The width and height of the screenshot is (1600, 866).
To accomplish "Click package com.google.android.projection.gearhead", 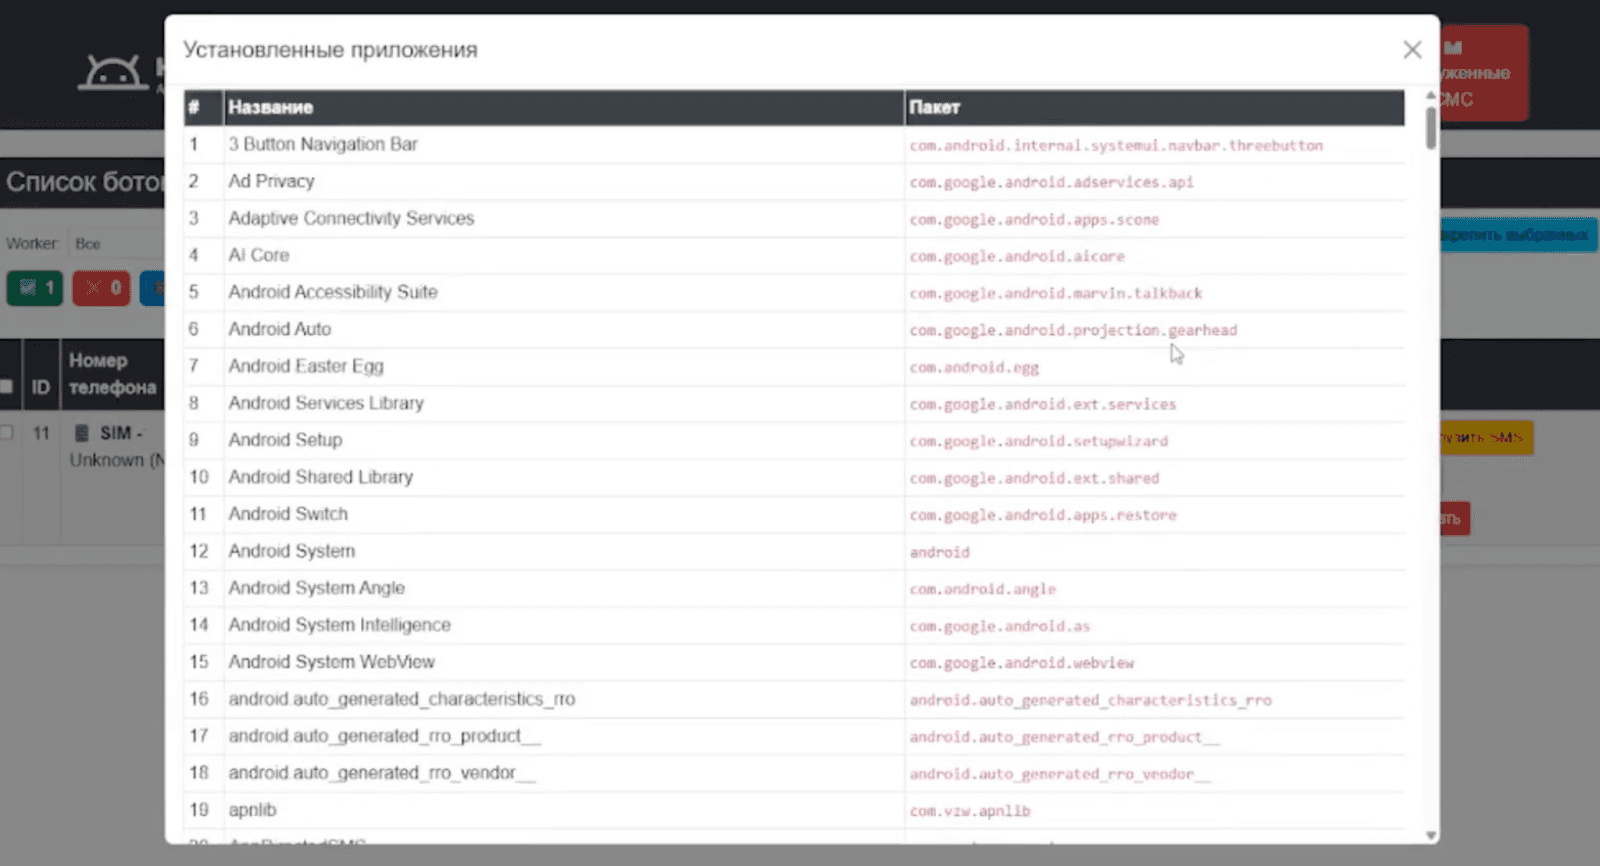I will (x=1073, y=331).
